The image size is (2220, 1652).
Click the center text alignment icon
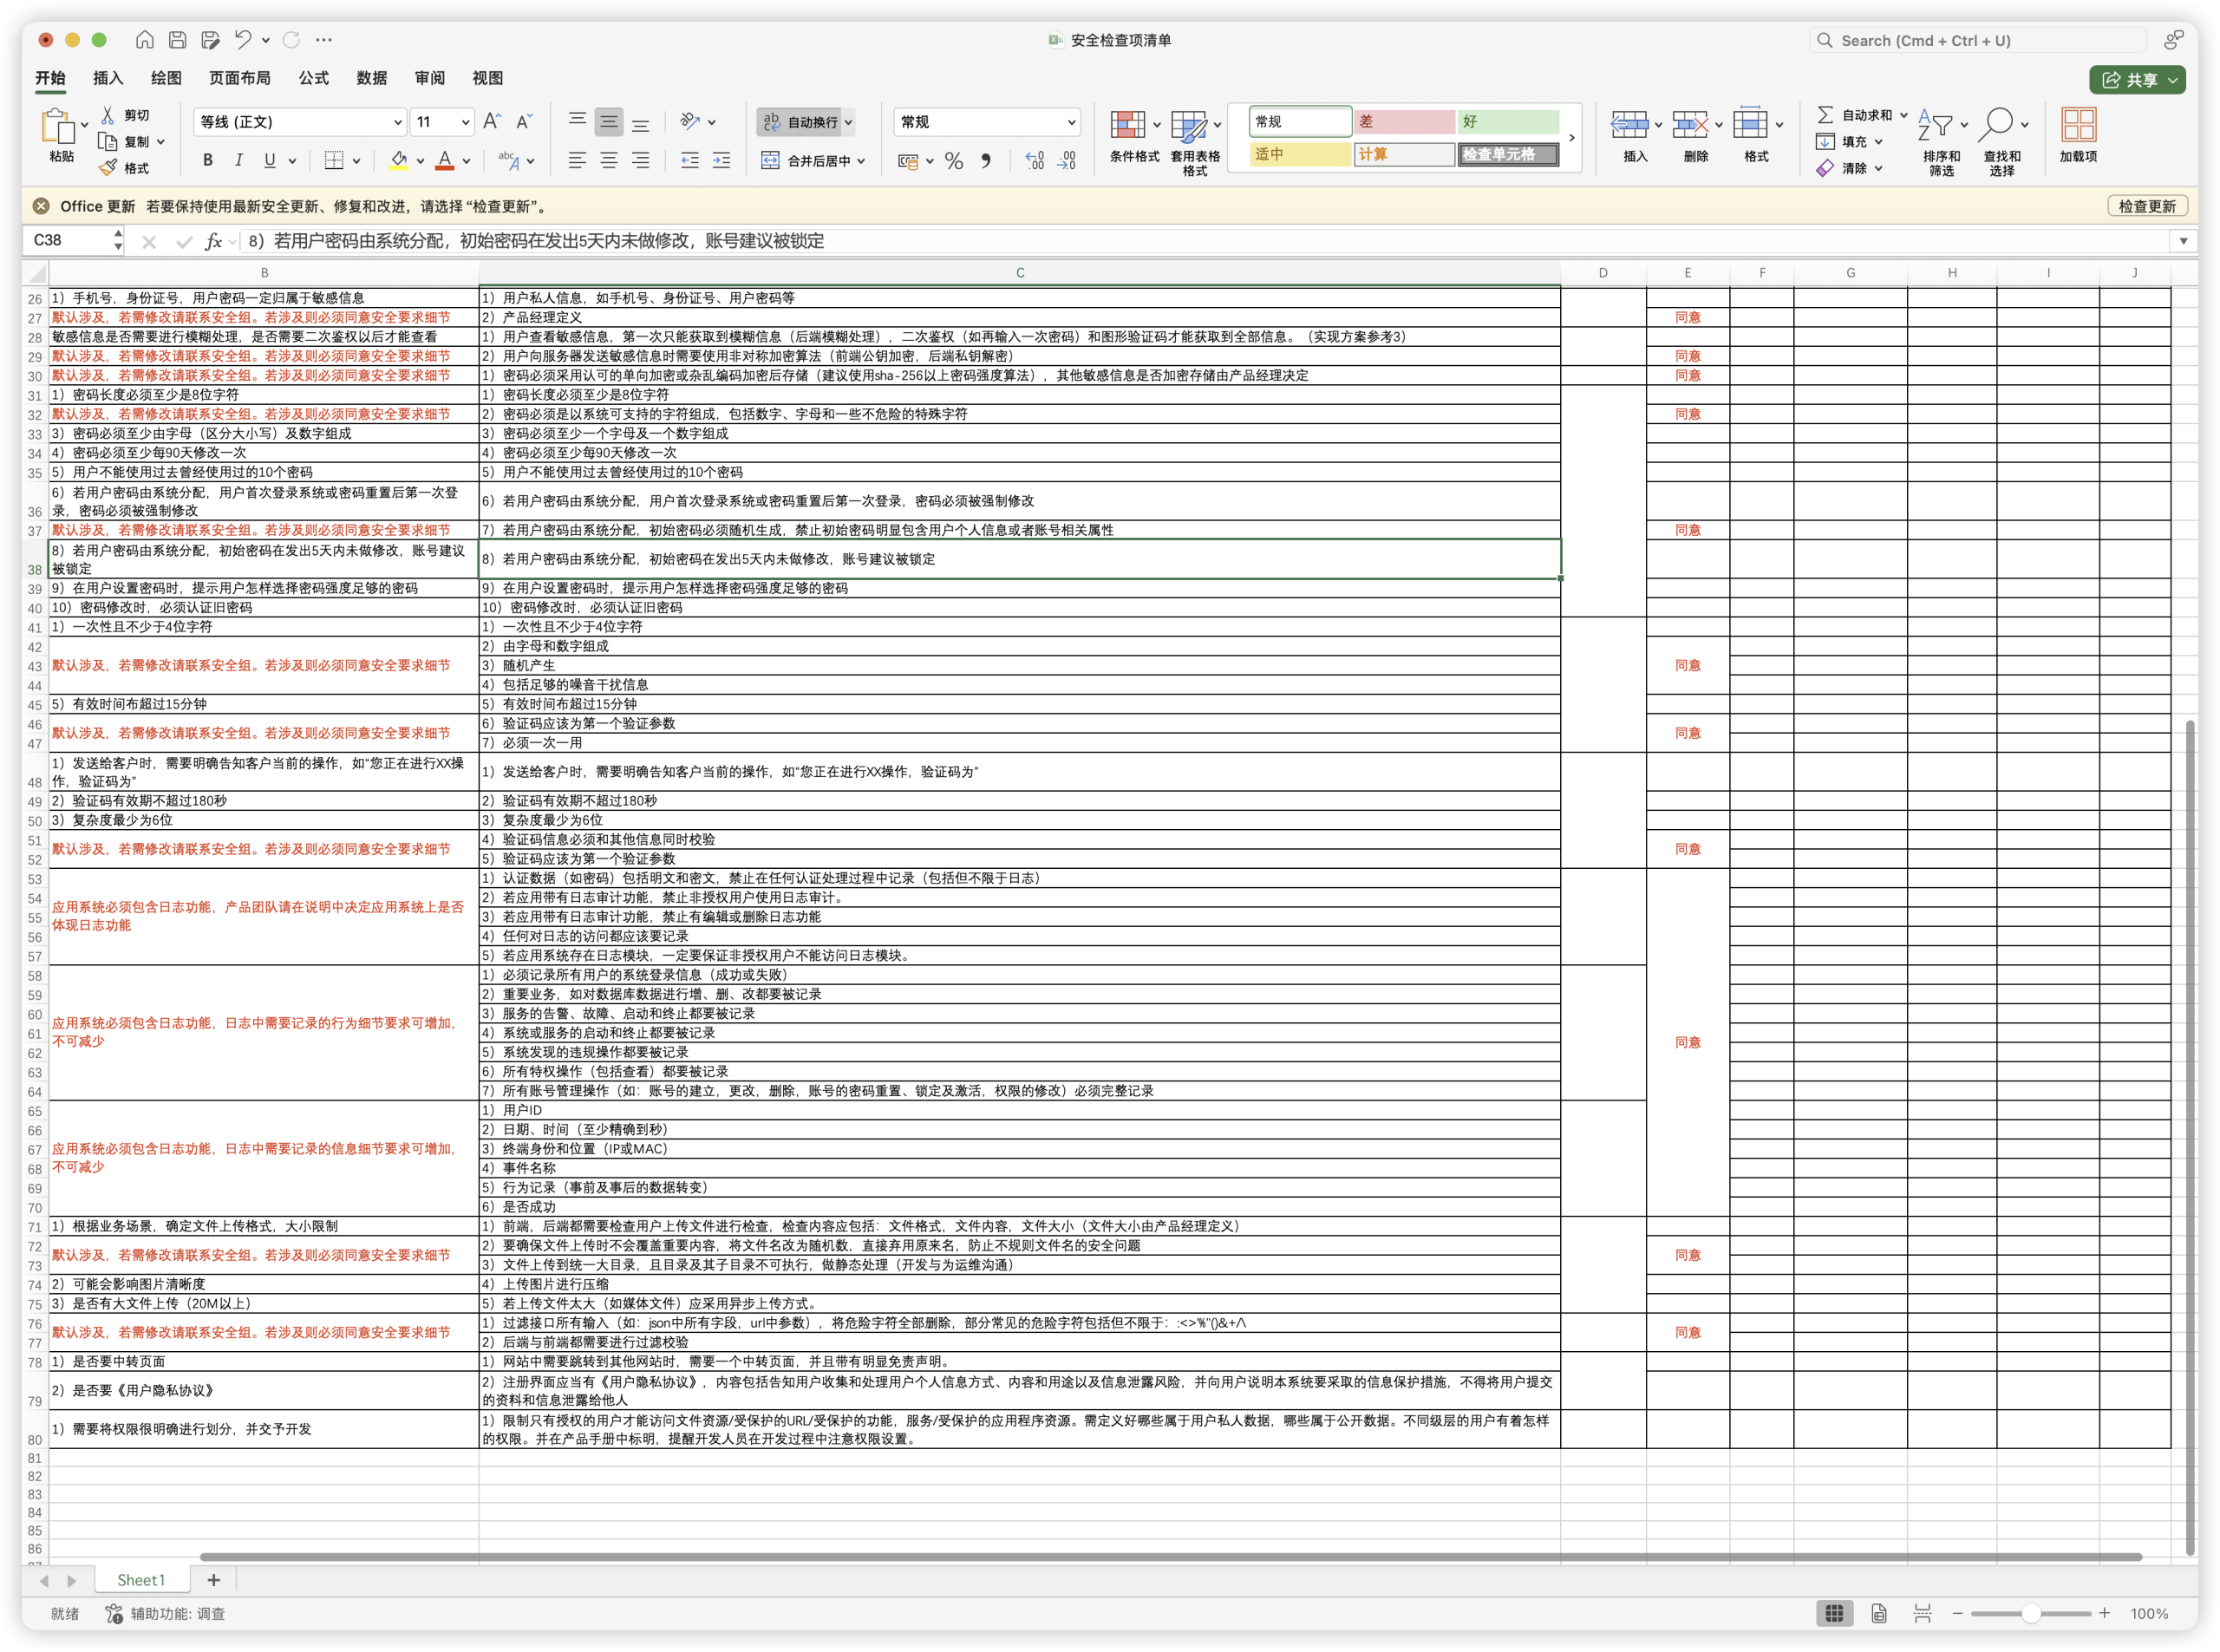pyautogui.click(x=608, y=160)
